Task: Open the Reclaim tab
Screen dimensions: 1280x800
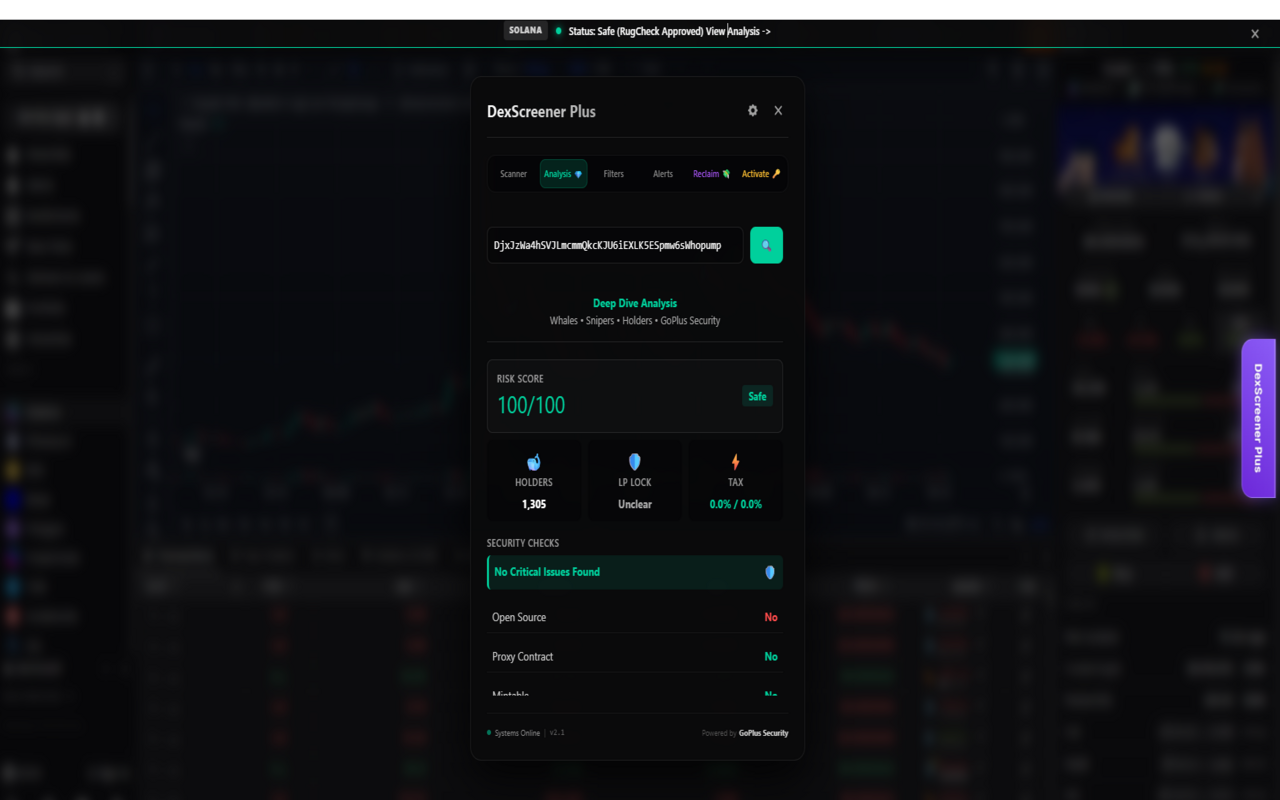Action: pyautogui.click(x=711, y=174)
